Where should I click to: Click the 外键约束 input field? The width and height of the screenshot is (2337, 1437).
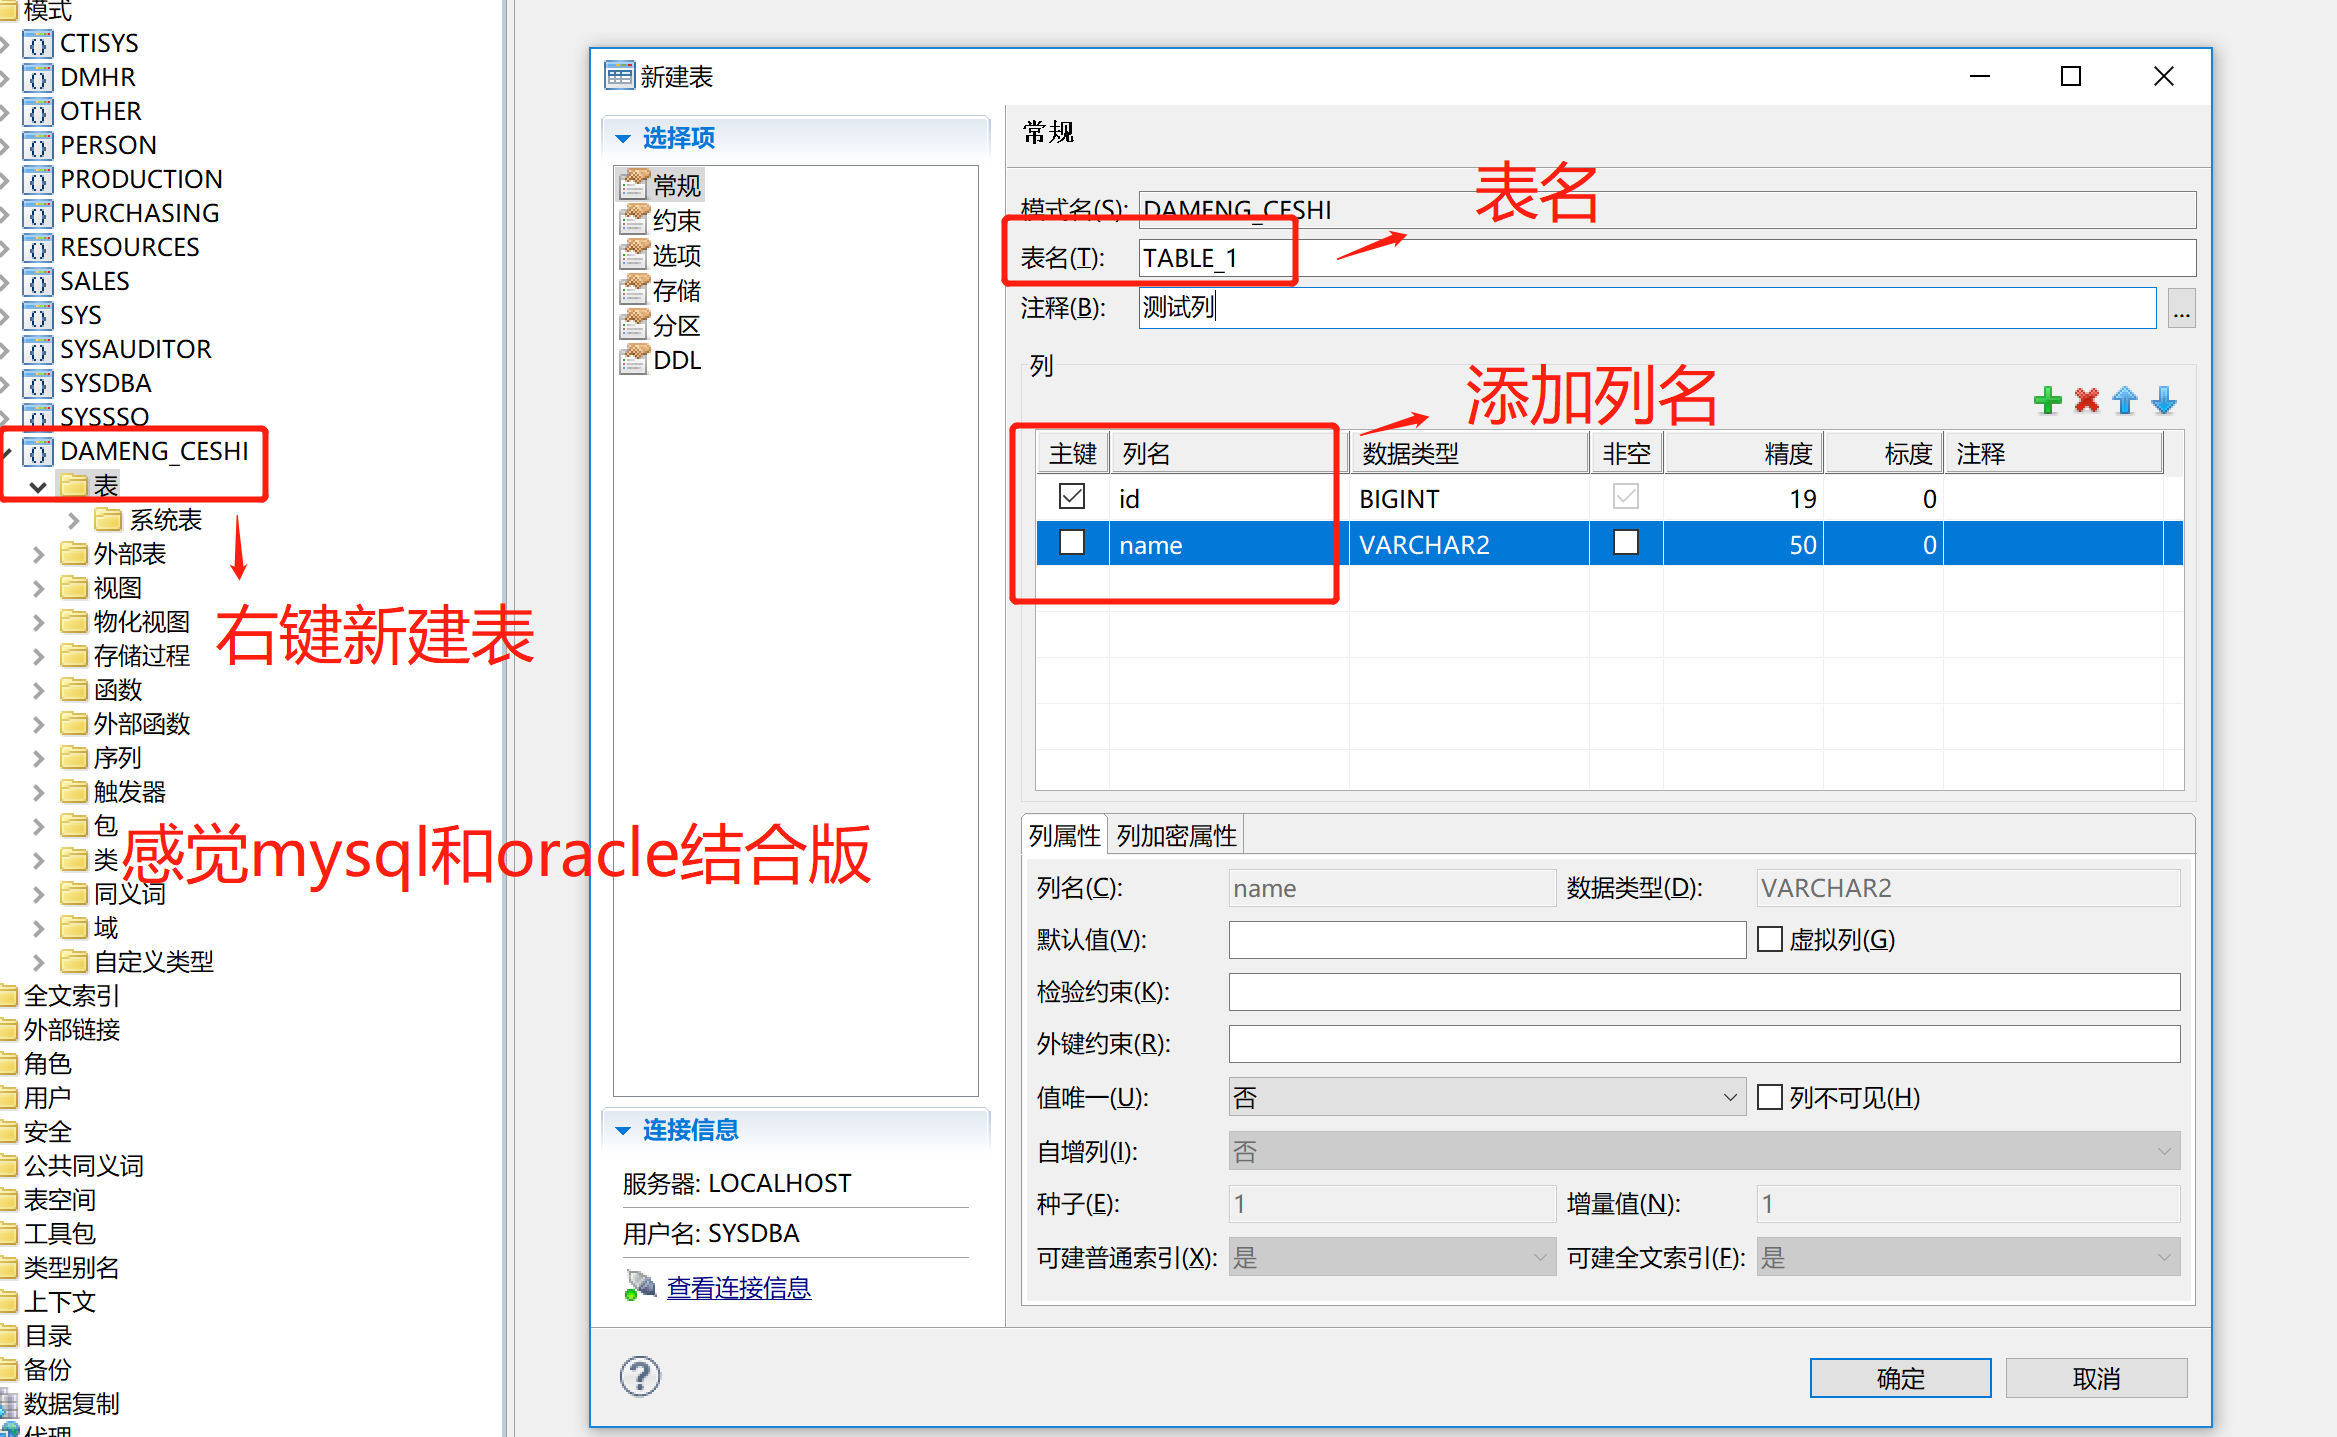(x=1704, y=1044)
